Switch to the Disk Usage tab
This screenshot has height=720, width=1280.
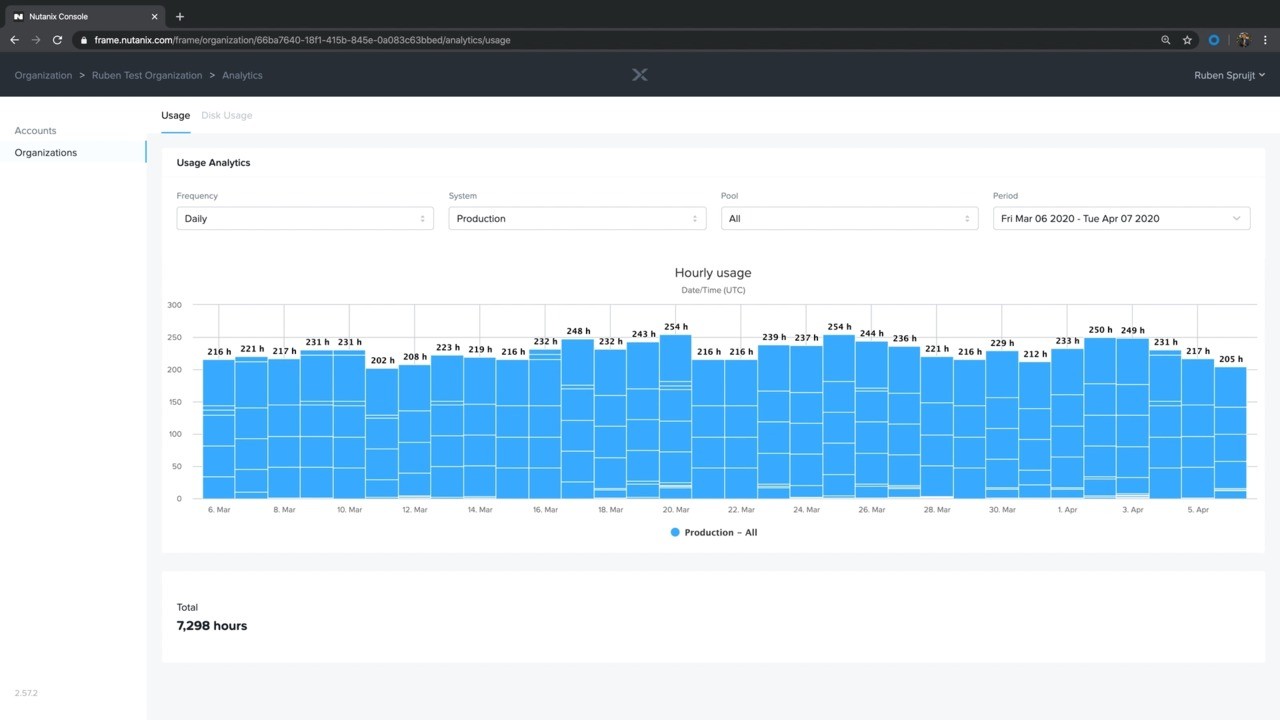[226, 115]
